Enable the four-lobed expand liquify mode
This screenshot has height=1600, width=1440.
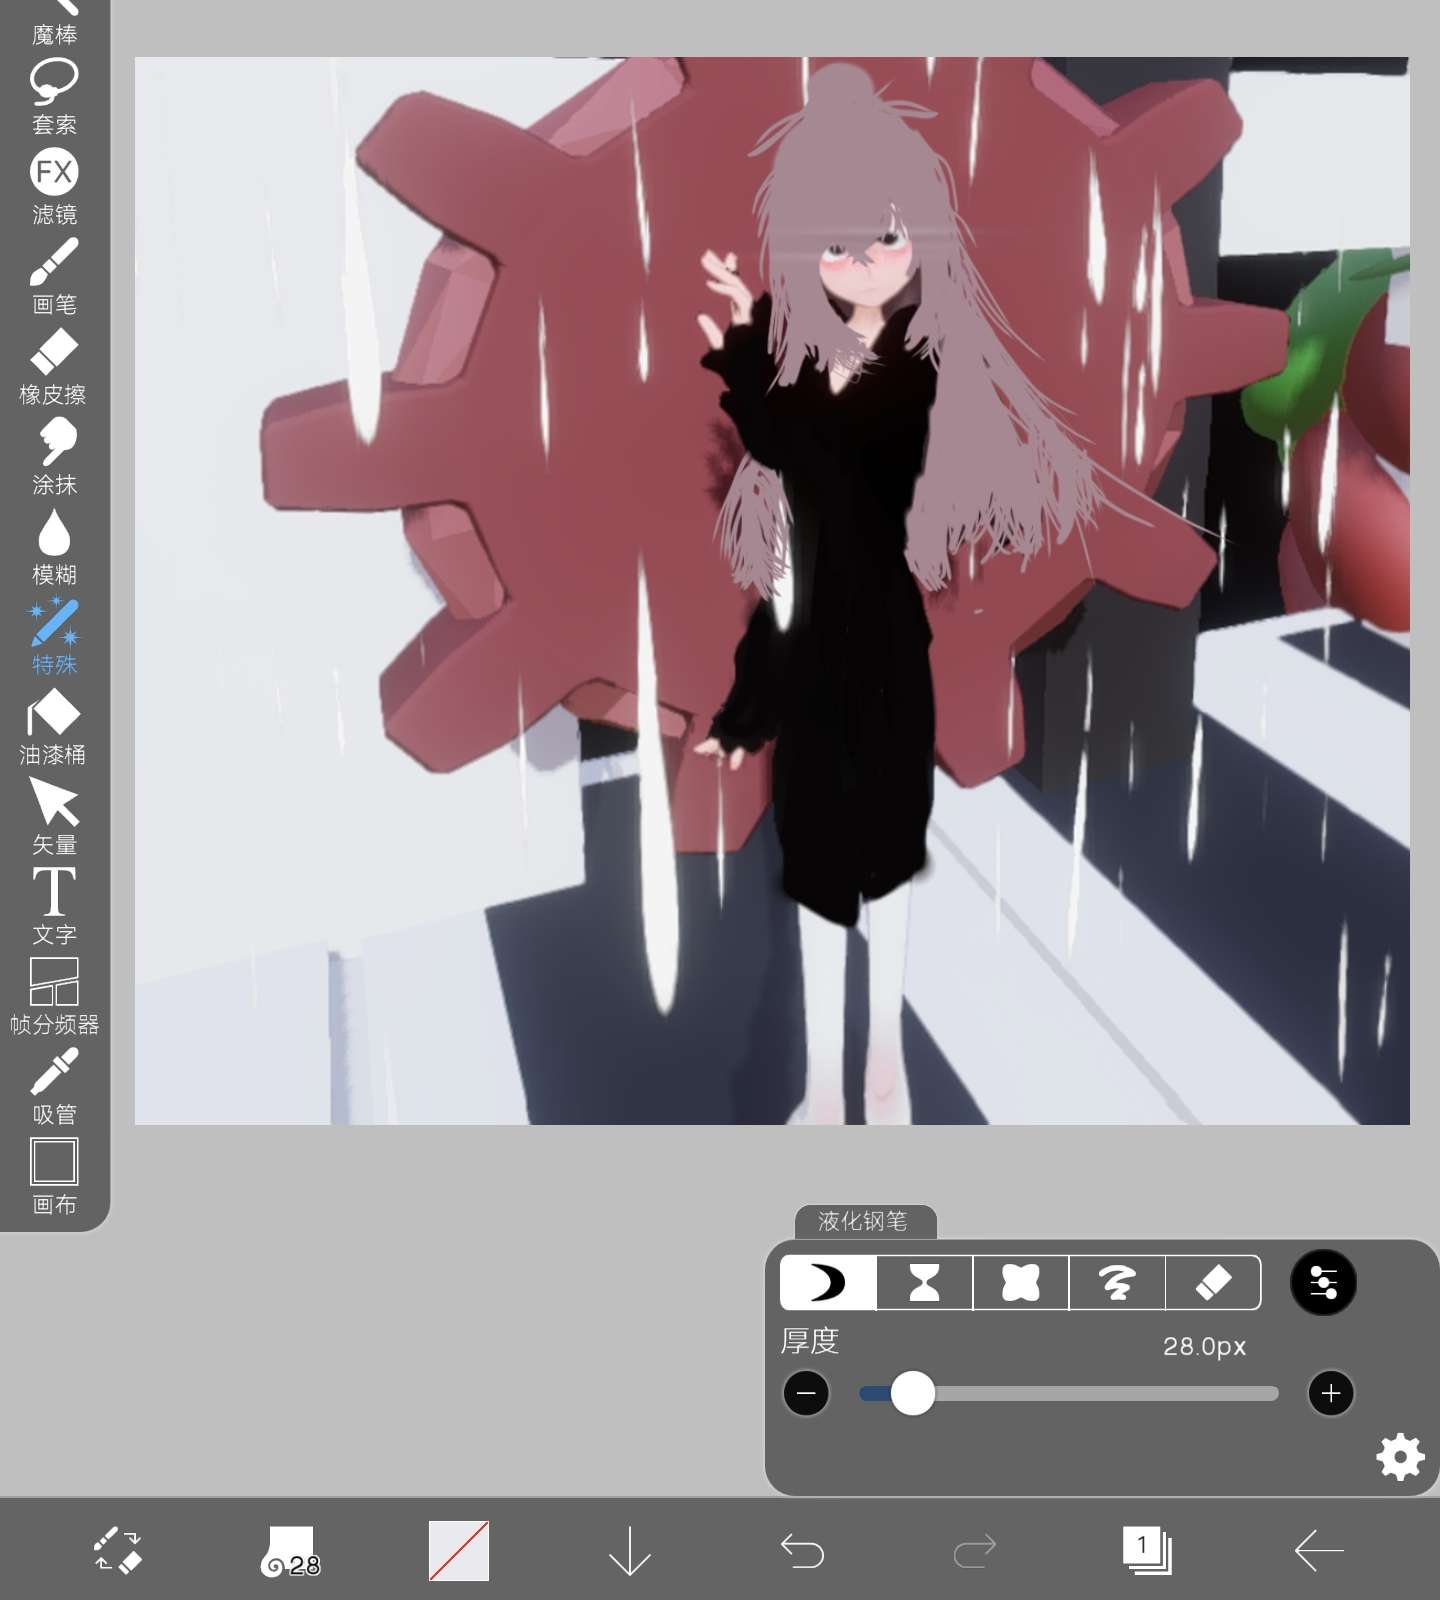point(1020,1282)
